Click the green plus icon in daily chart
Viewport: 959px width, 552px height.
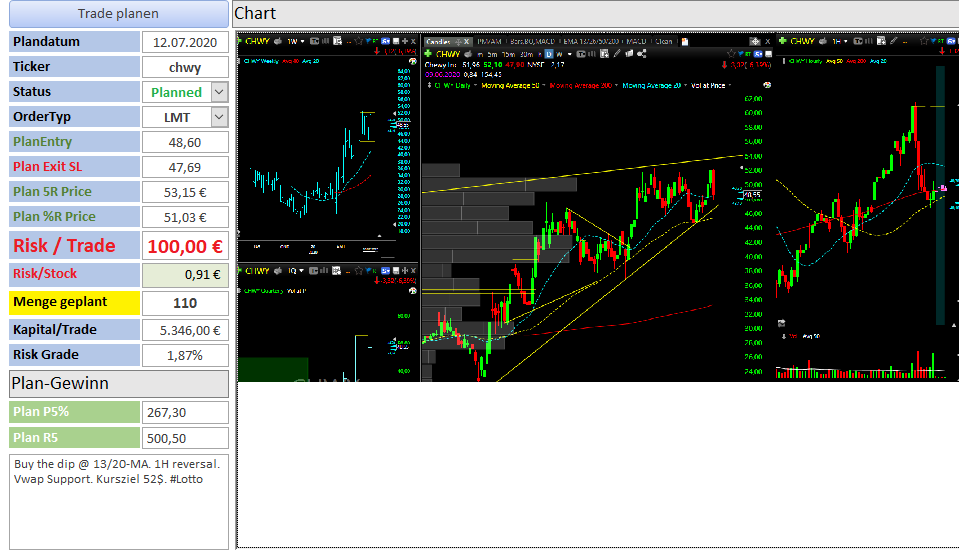point(428,54)
